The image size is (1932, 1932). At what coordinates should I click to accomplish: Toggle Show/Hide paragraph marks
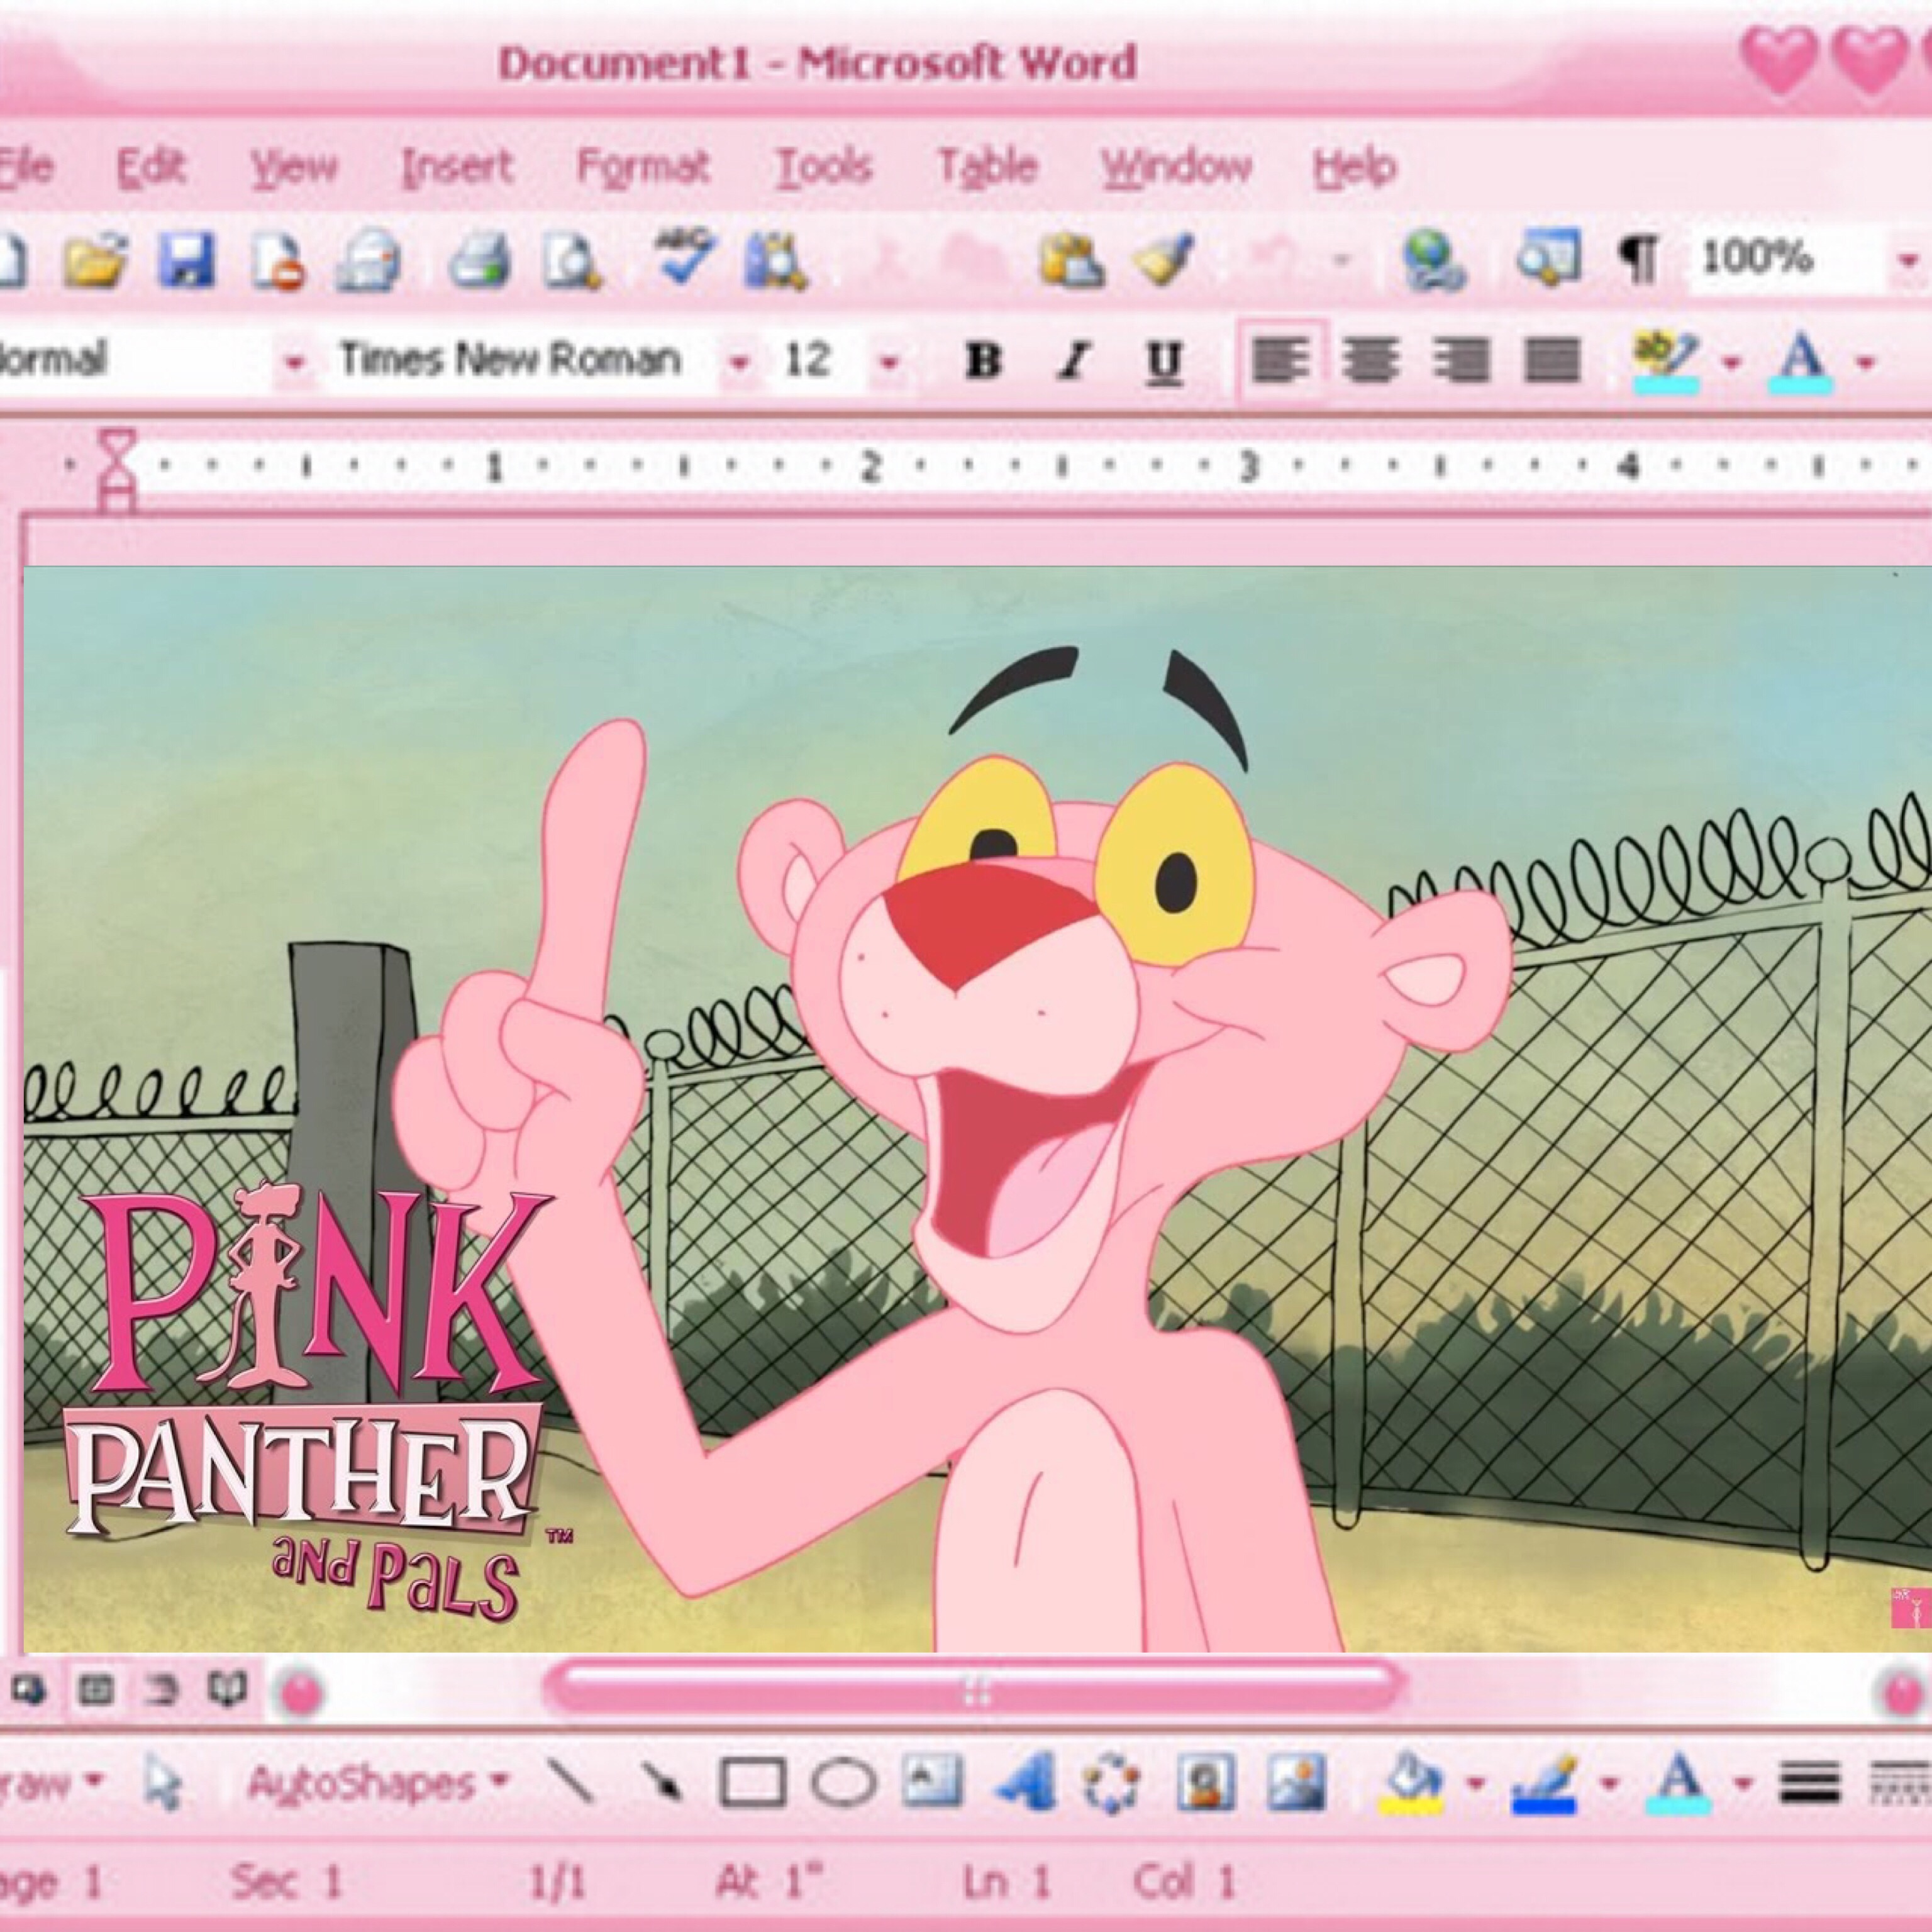1639,260
